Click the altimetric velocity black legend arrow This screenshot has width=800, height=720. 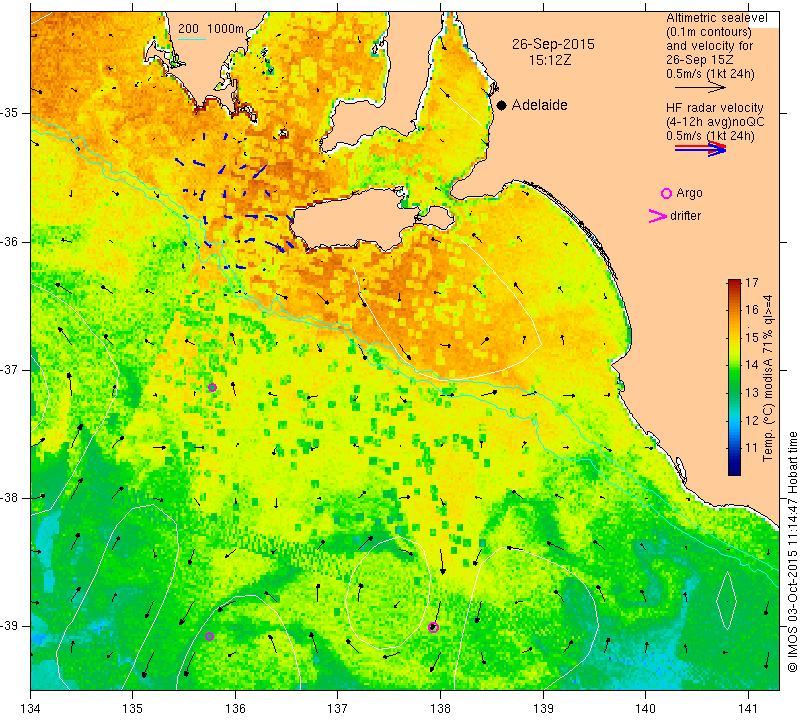pos(701,87)
